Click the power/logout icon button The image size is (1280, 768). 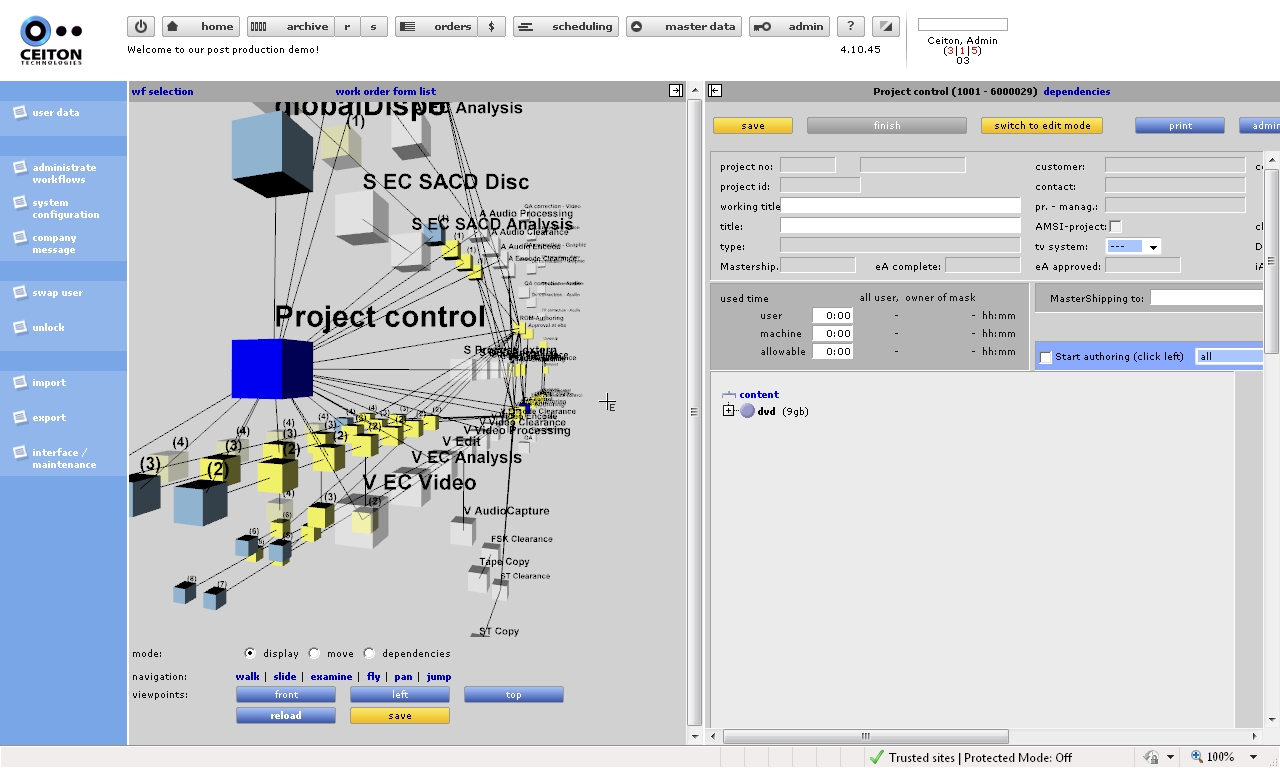click(x=141, y=27)
